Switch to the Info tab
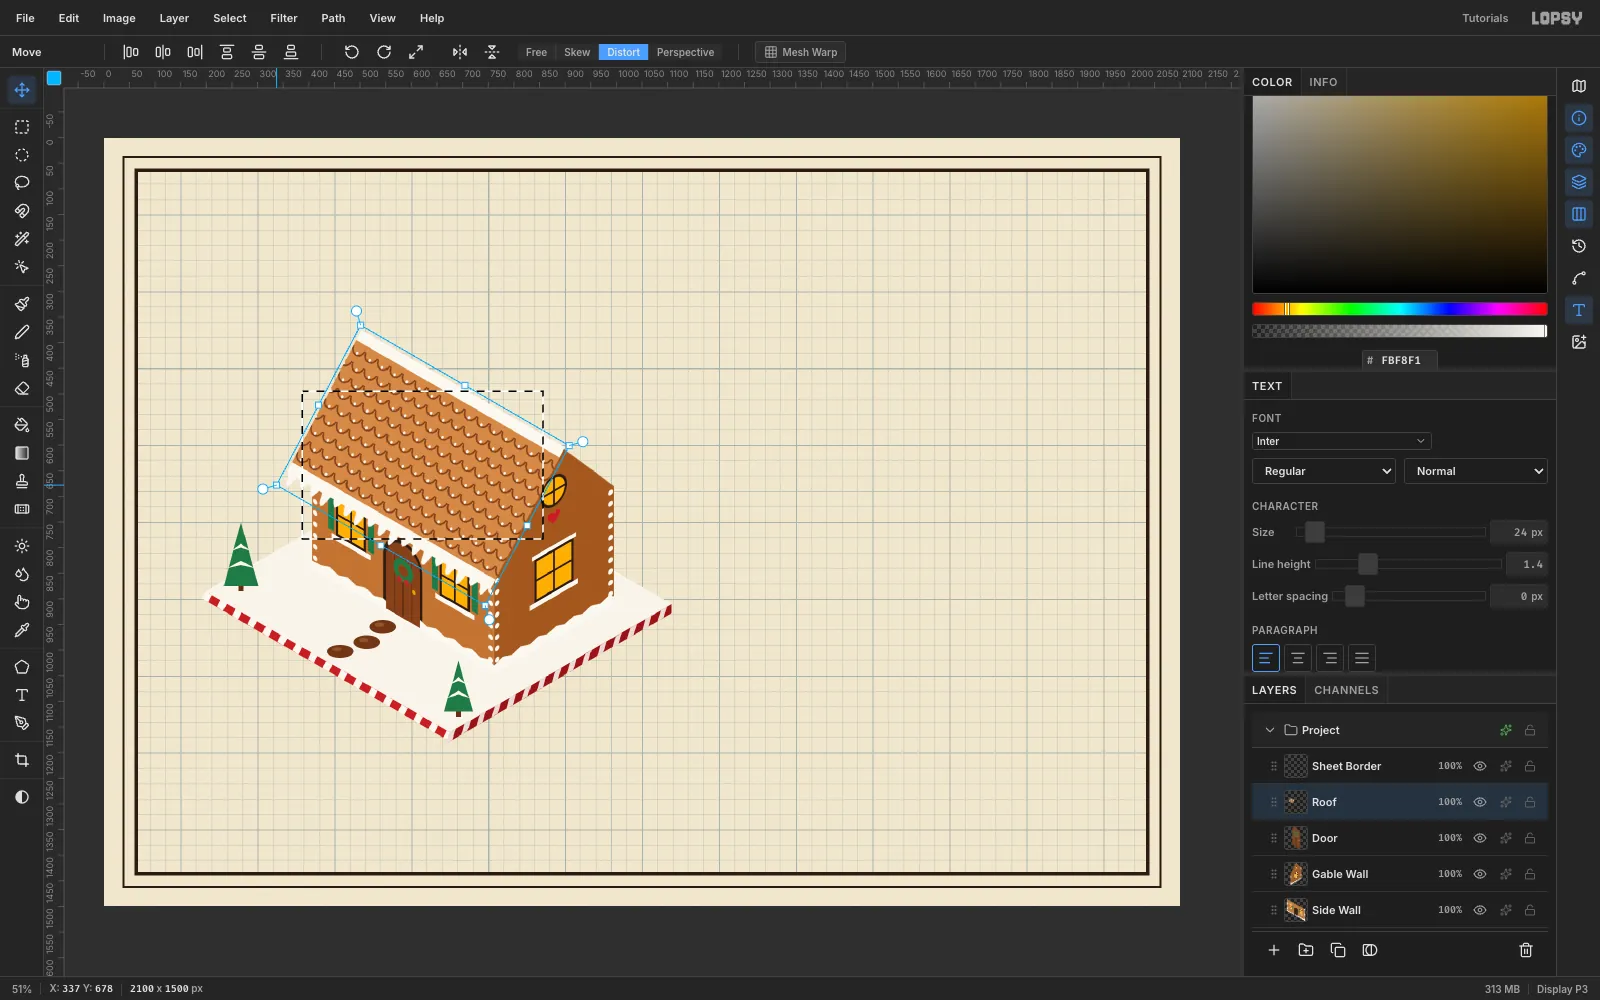Viewport: 1600px width, 1000px height. pyautogui.click(x=1323, y=82)
